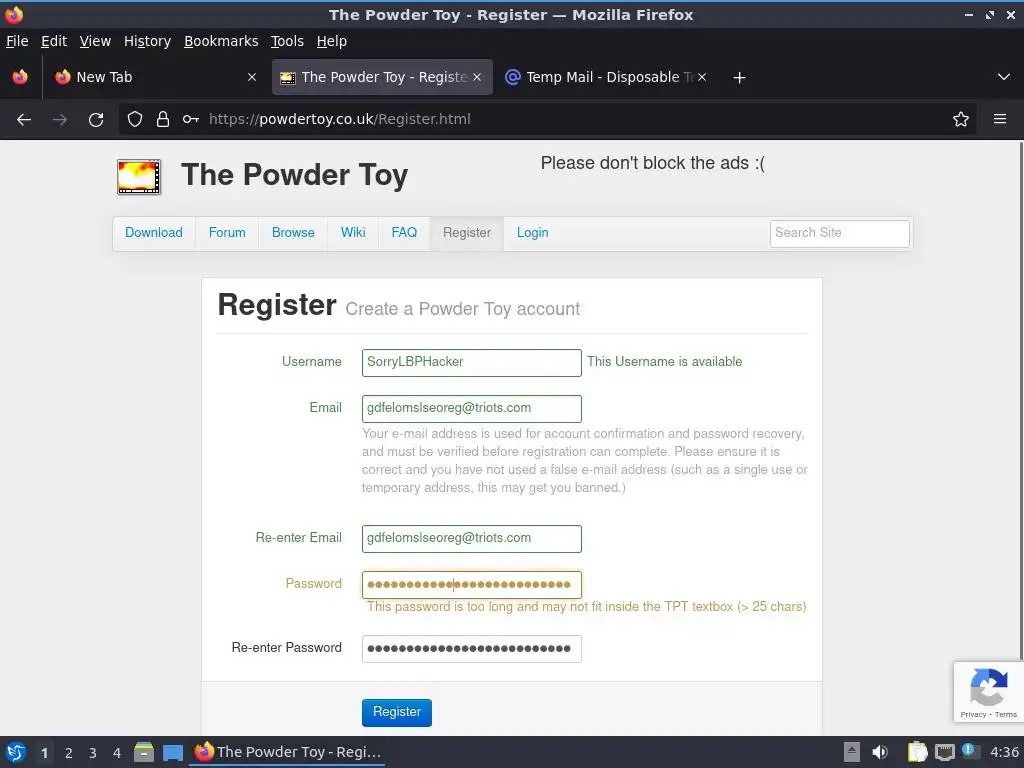The image size is (1024, 768).
Task: Open Firefox View pinned icon
Action: click(20, 77)
